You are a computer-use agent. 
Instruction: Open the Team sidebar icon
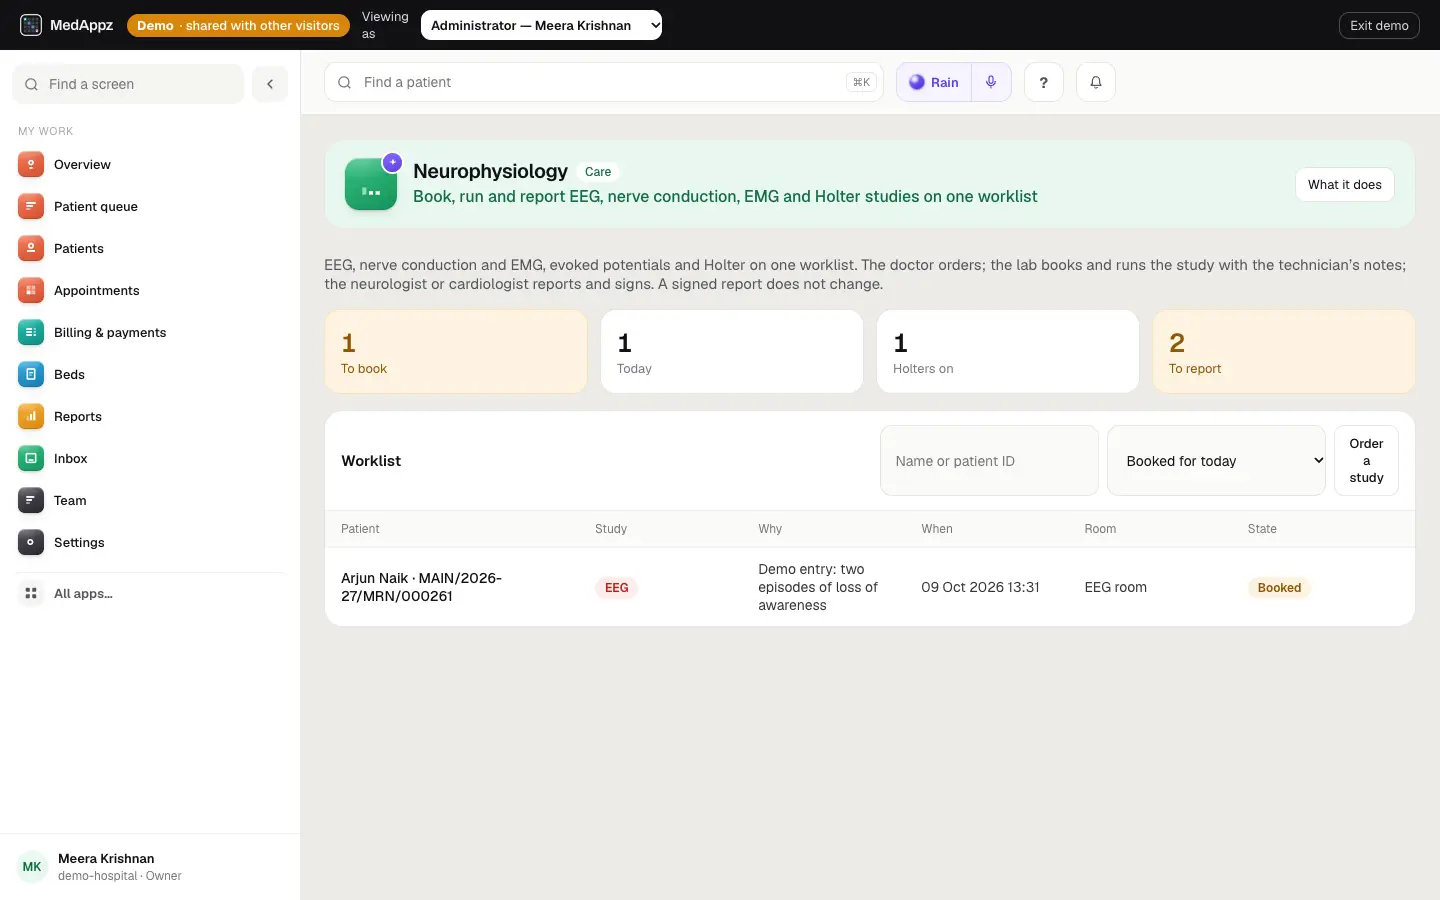[31, 500]
